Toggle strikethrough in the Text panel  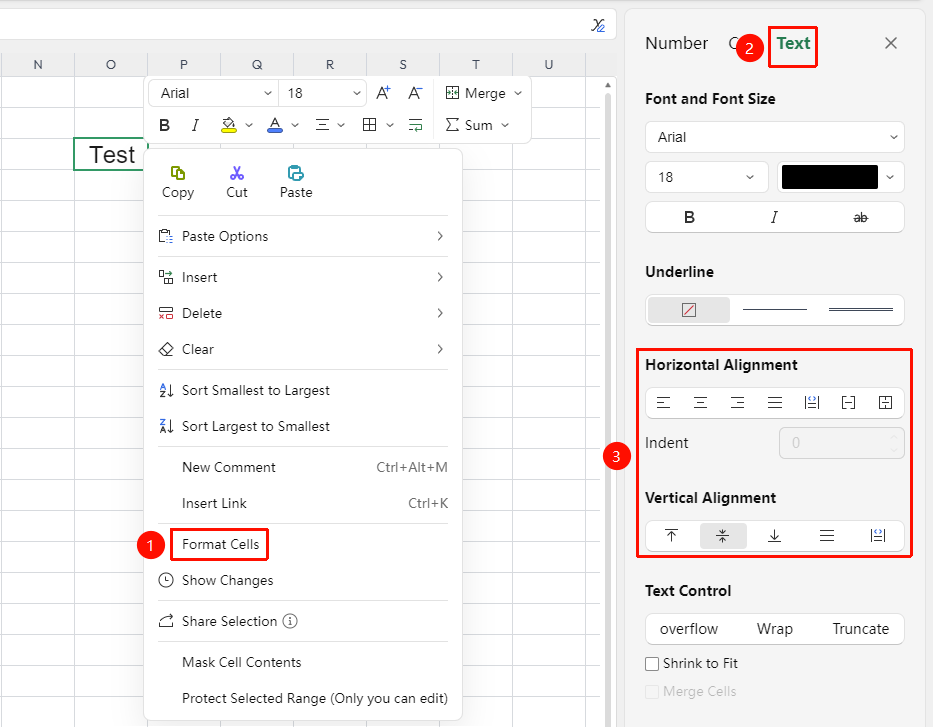tap(860, 218)
